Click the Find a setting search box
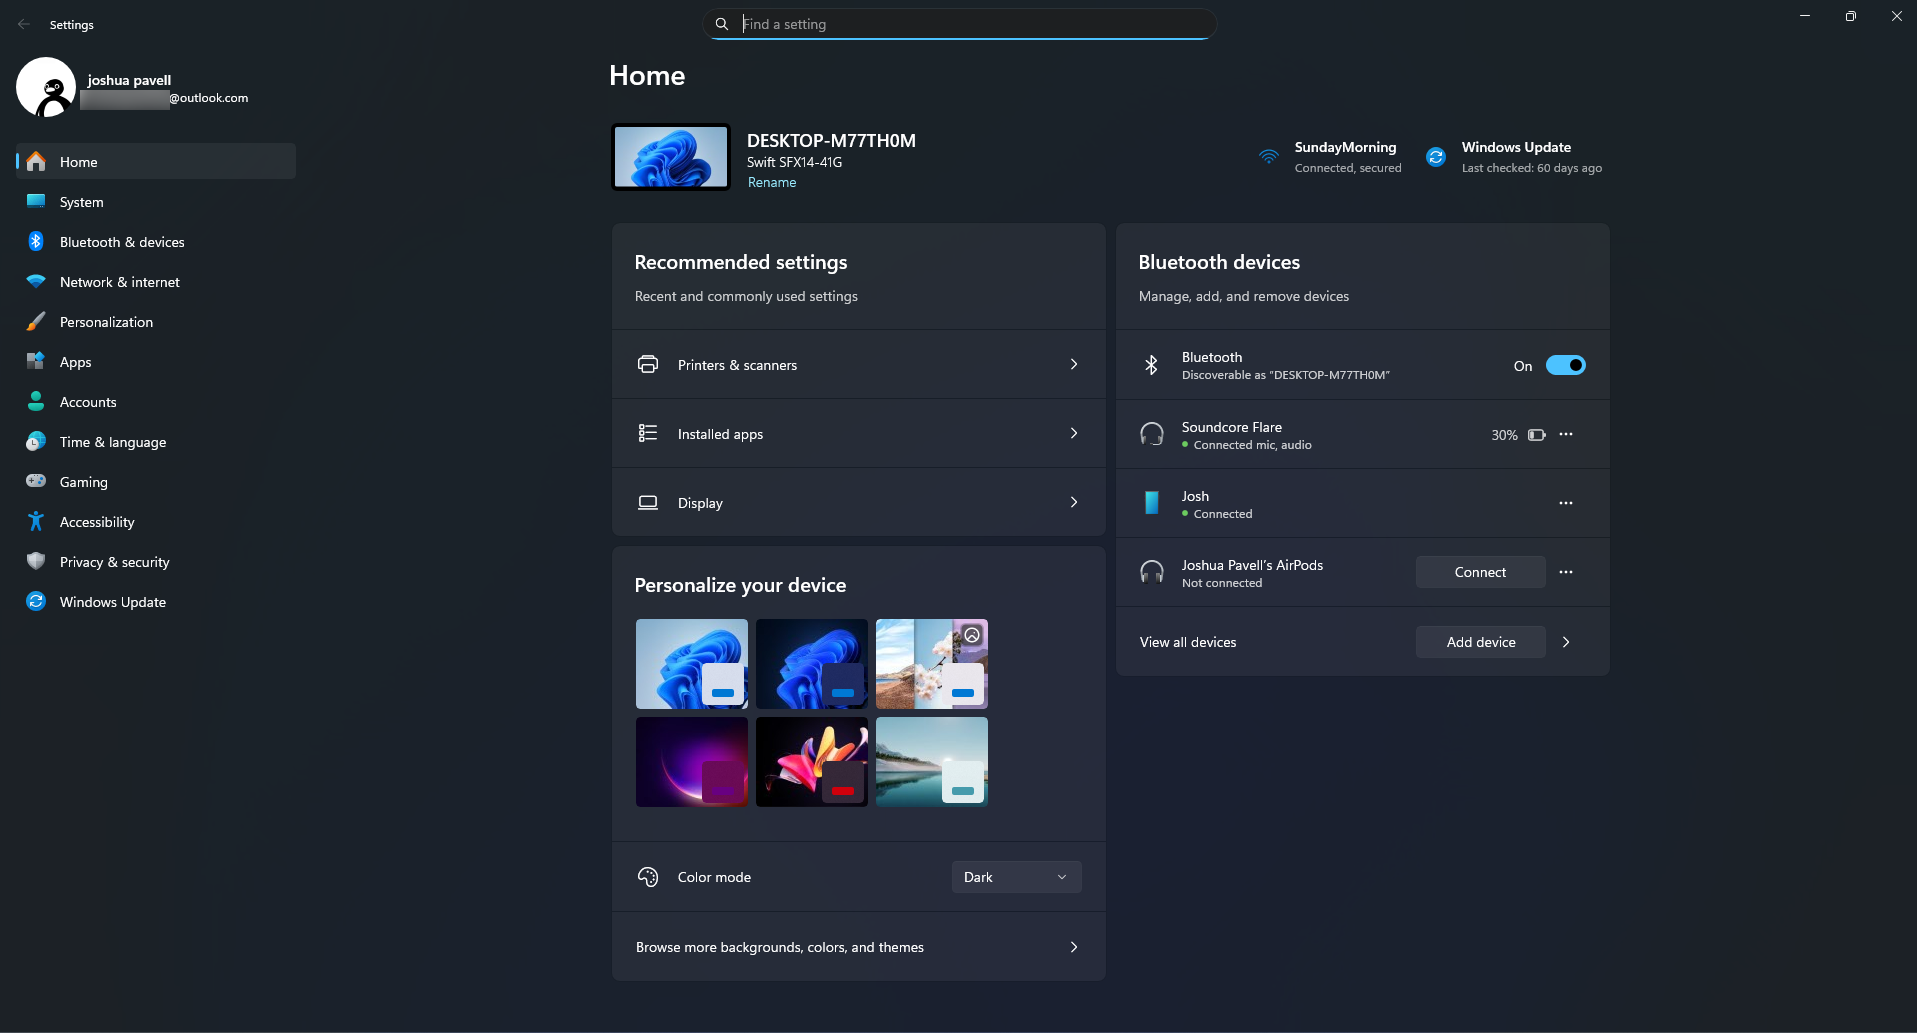The height and width of the screenshot is (1033, 1917). [959, 24]
